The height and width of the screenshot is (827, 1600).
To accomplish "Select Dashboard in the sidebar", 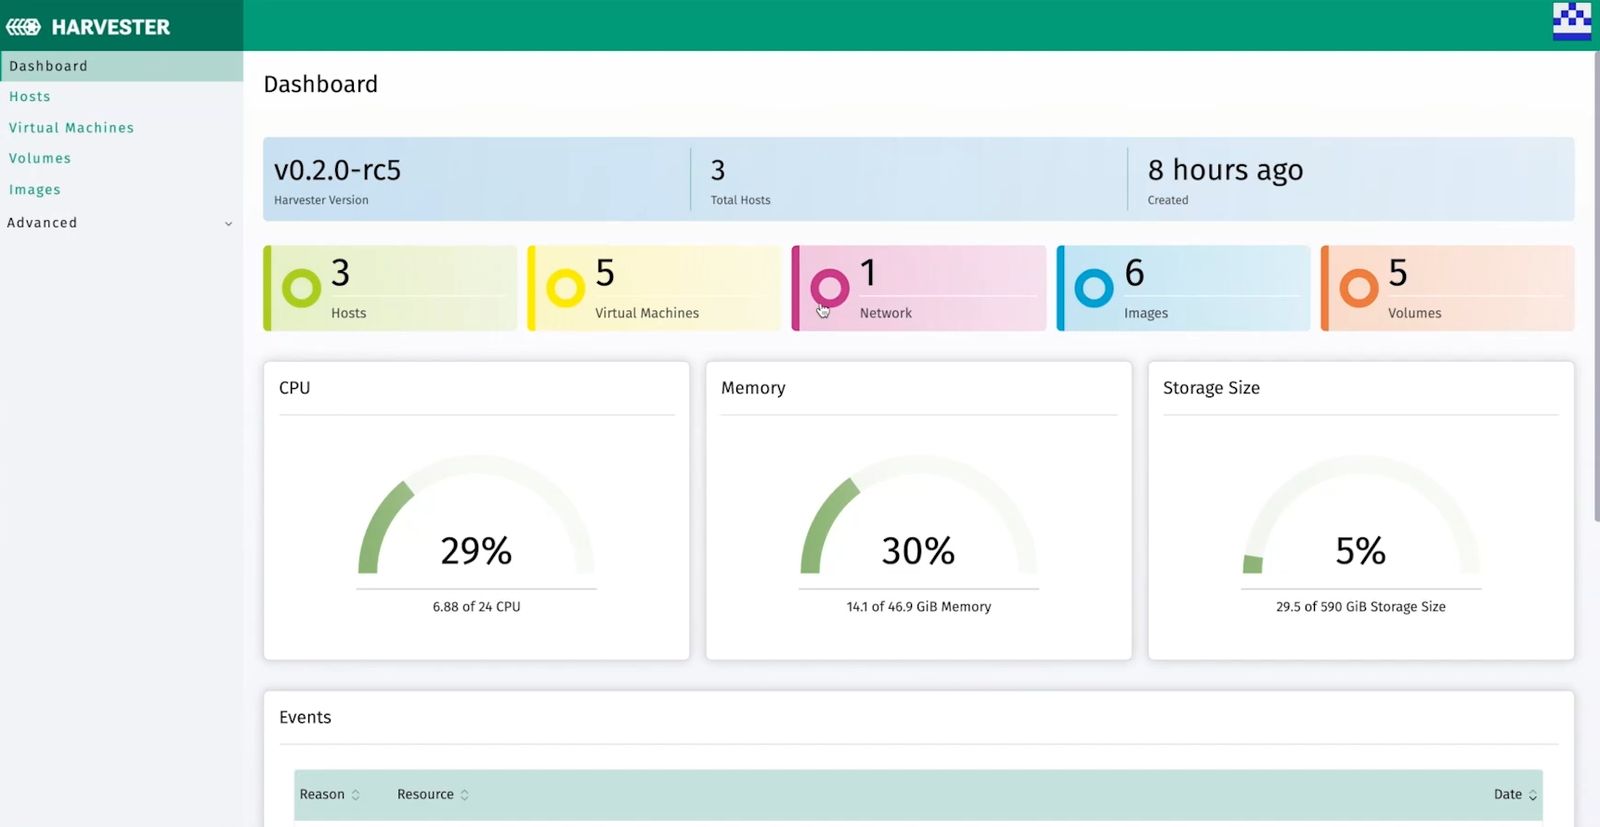I will (48, 66).
